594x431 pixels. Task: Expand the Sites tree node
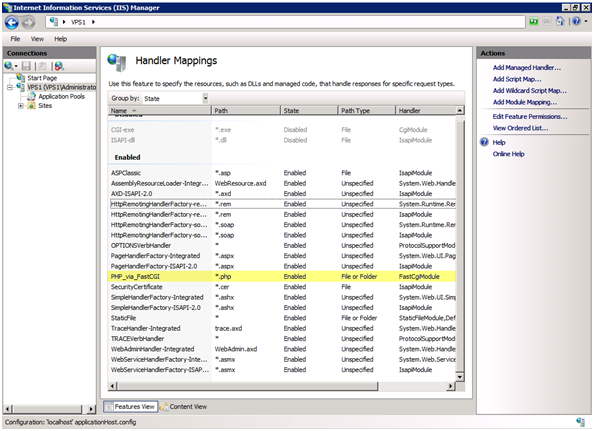[21, 106]
